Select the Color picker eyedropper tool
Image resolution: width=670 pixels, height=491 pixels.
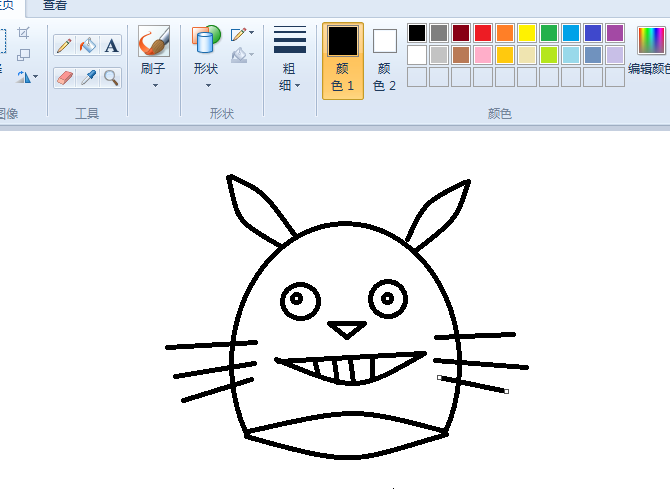coord(88,78)
